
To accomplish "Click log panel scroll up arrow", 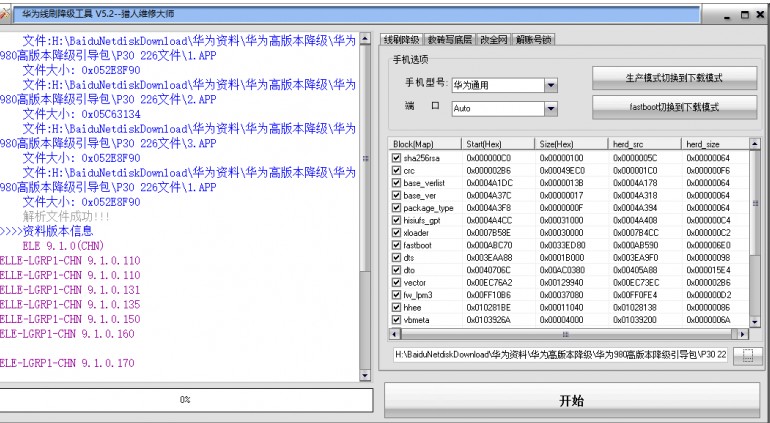I will point(365,39).
